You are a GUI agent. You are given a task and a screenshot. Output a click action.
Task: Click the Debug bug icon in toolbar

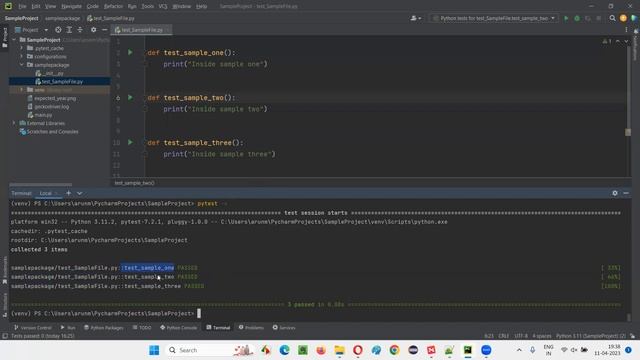coord(577,18)
